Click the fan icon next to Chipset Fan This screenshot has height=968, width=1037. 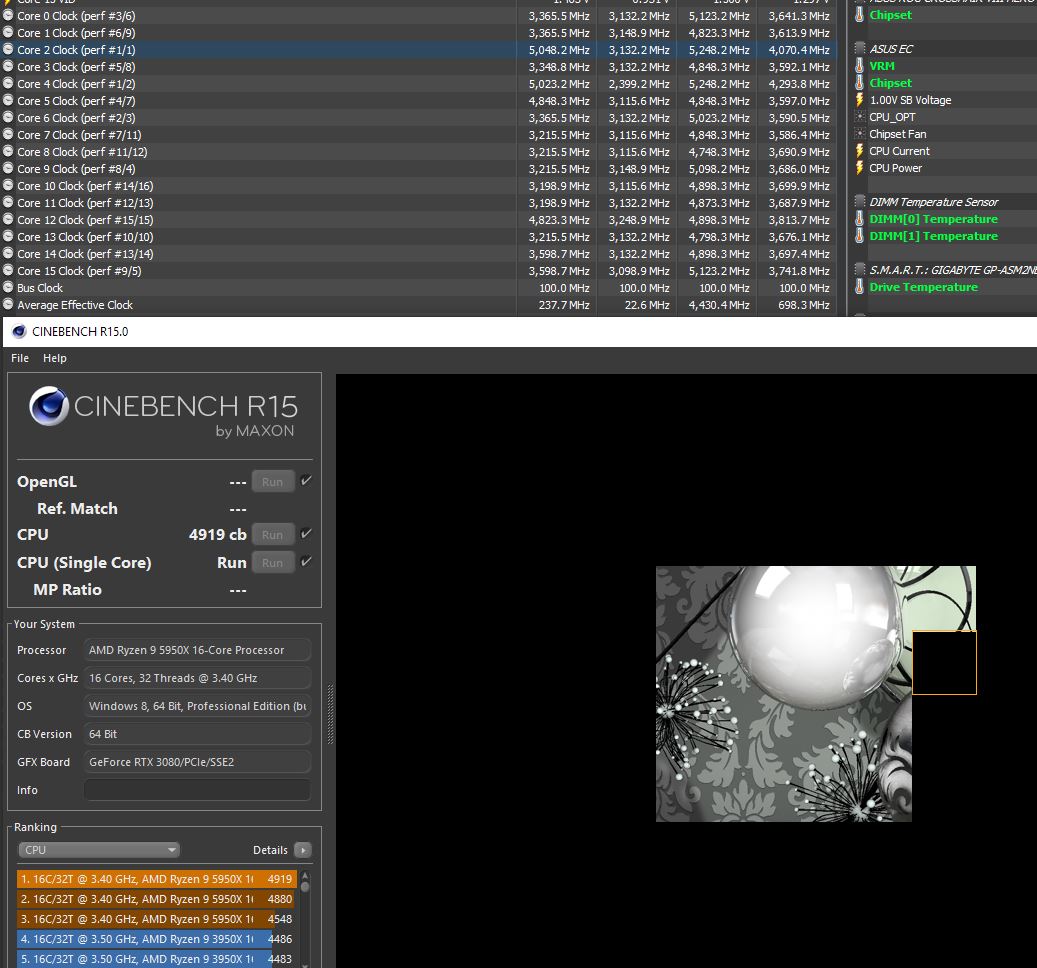(x=859, y=134)
